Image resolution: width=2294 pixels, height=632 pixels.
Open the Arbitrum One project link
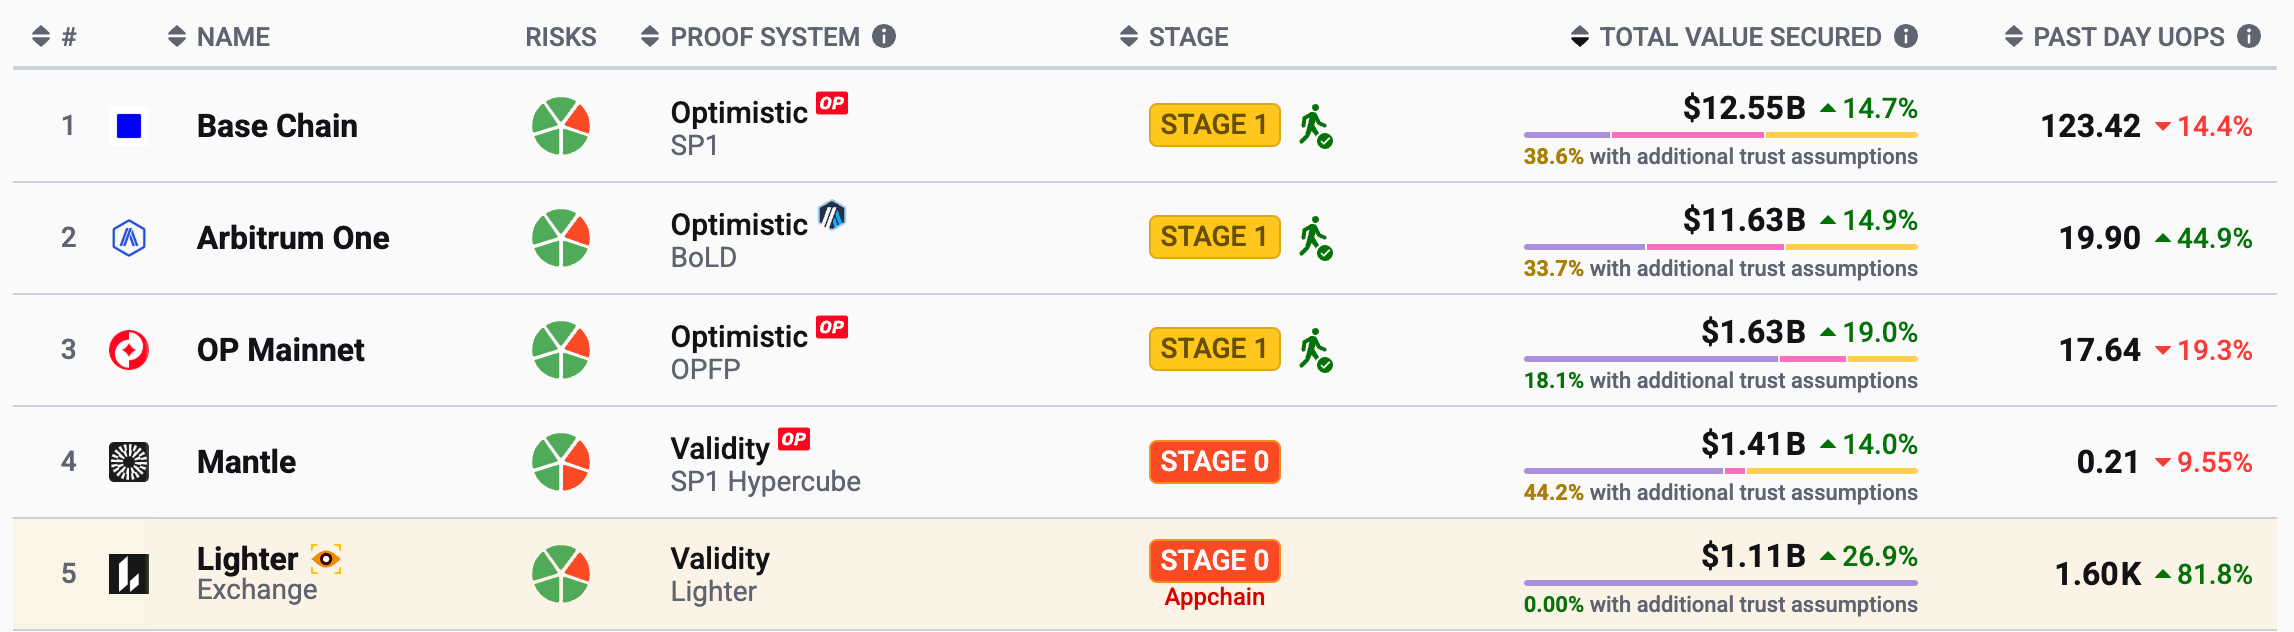pyautogui.click(x=293, y=238)
